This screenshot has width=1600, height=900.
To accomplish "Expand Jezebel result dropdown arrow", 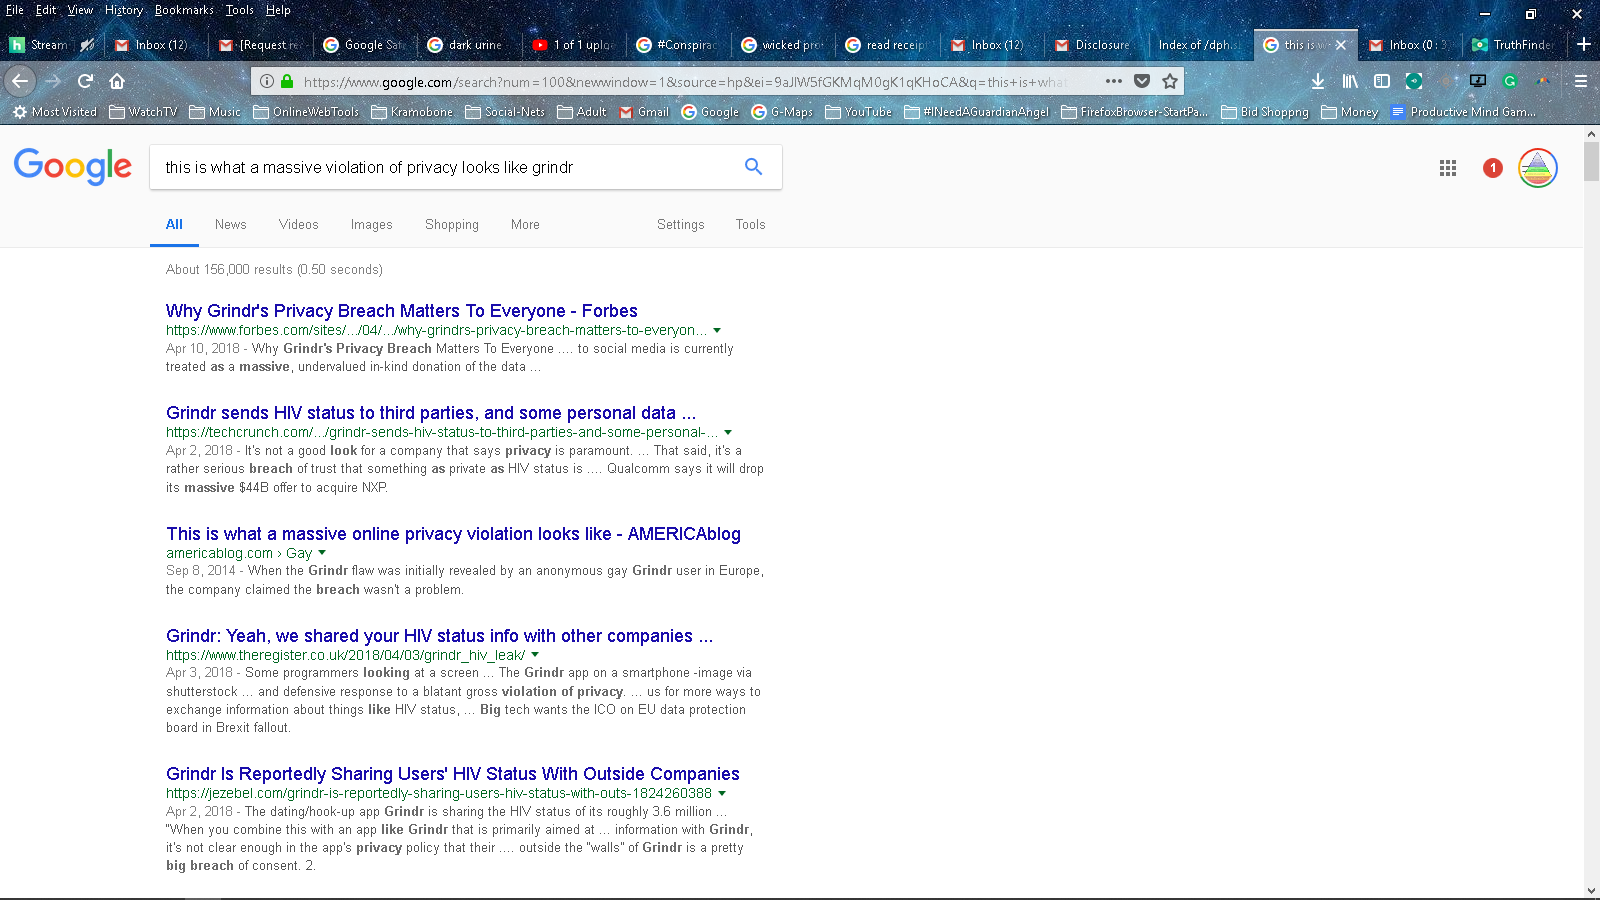I will (x=722, y=793).
